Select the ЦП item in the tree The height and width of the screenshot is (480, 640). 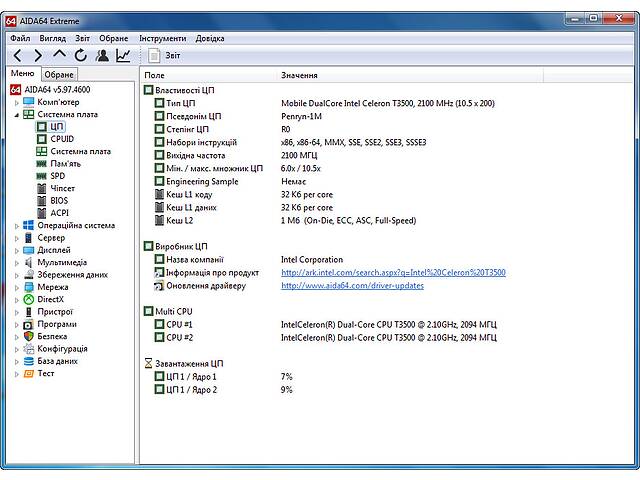coord(57,127)
